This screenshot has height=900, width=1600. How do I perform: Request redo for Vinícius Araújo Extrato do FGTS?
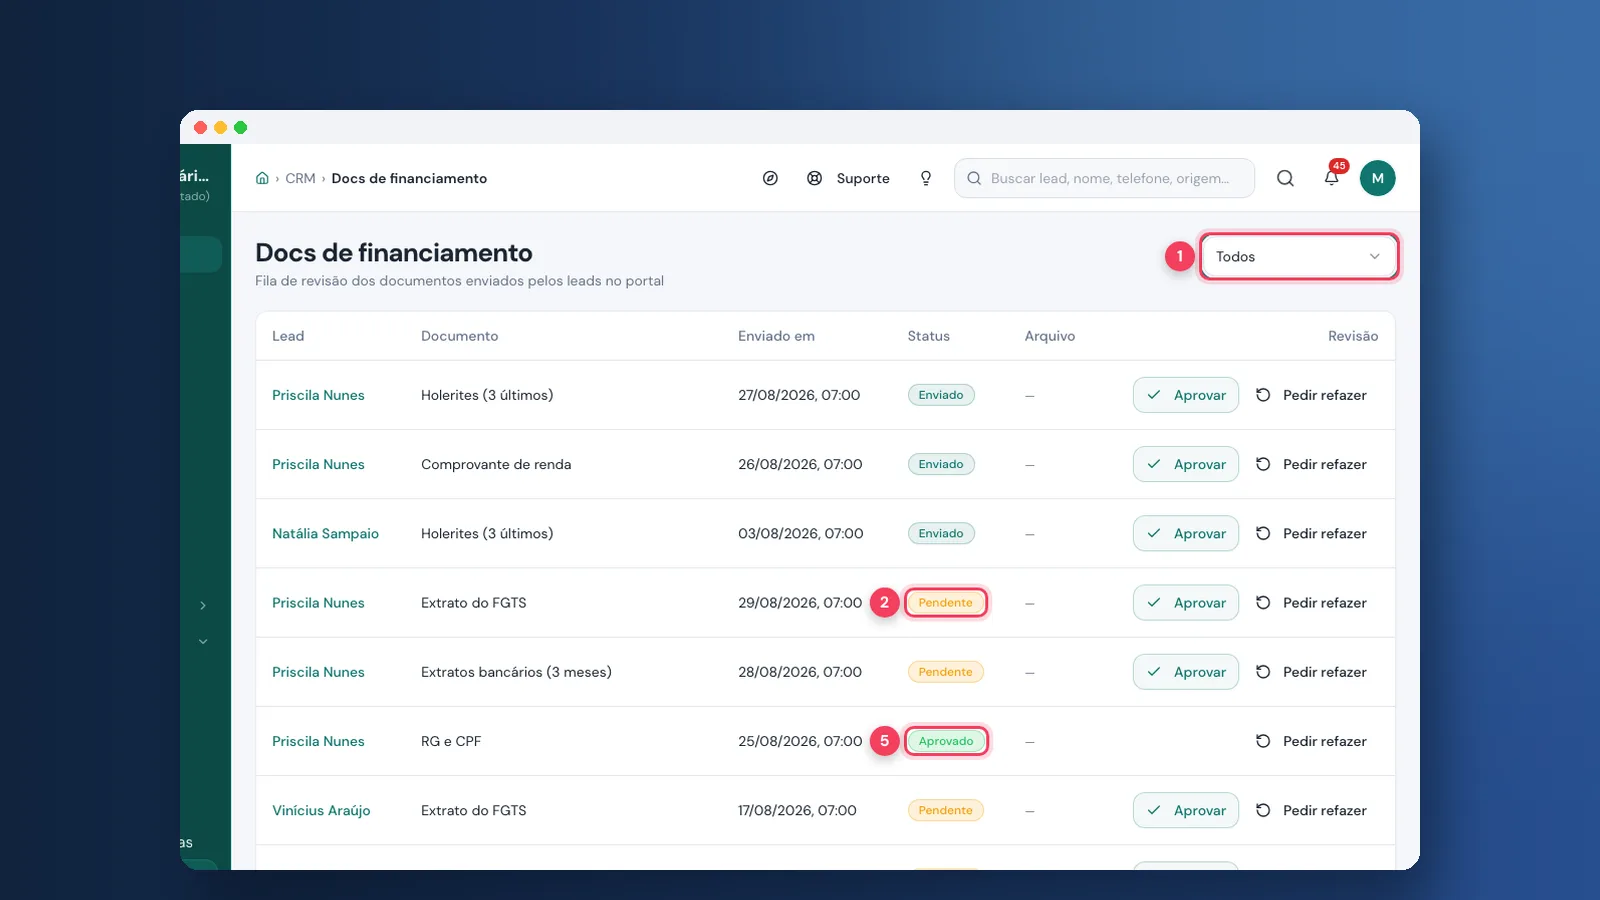pos(1311,810)
